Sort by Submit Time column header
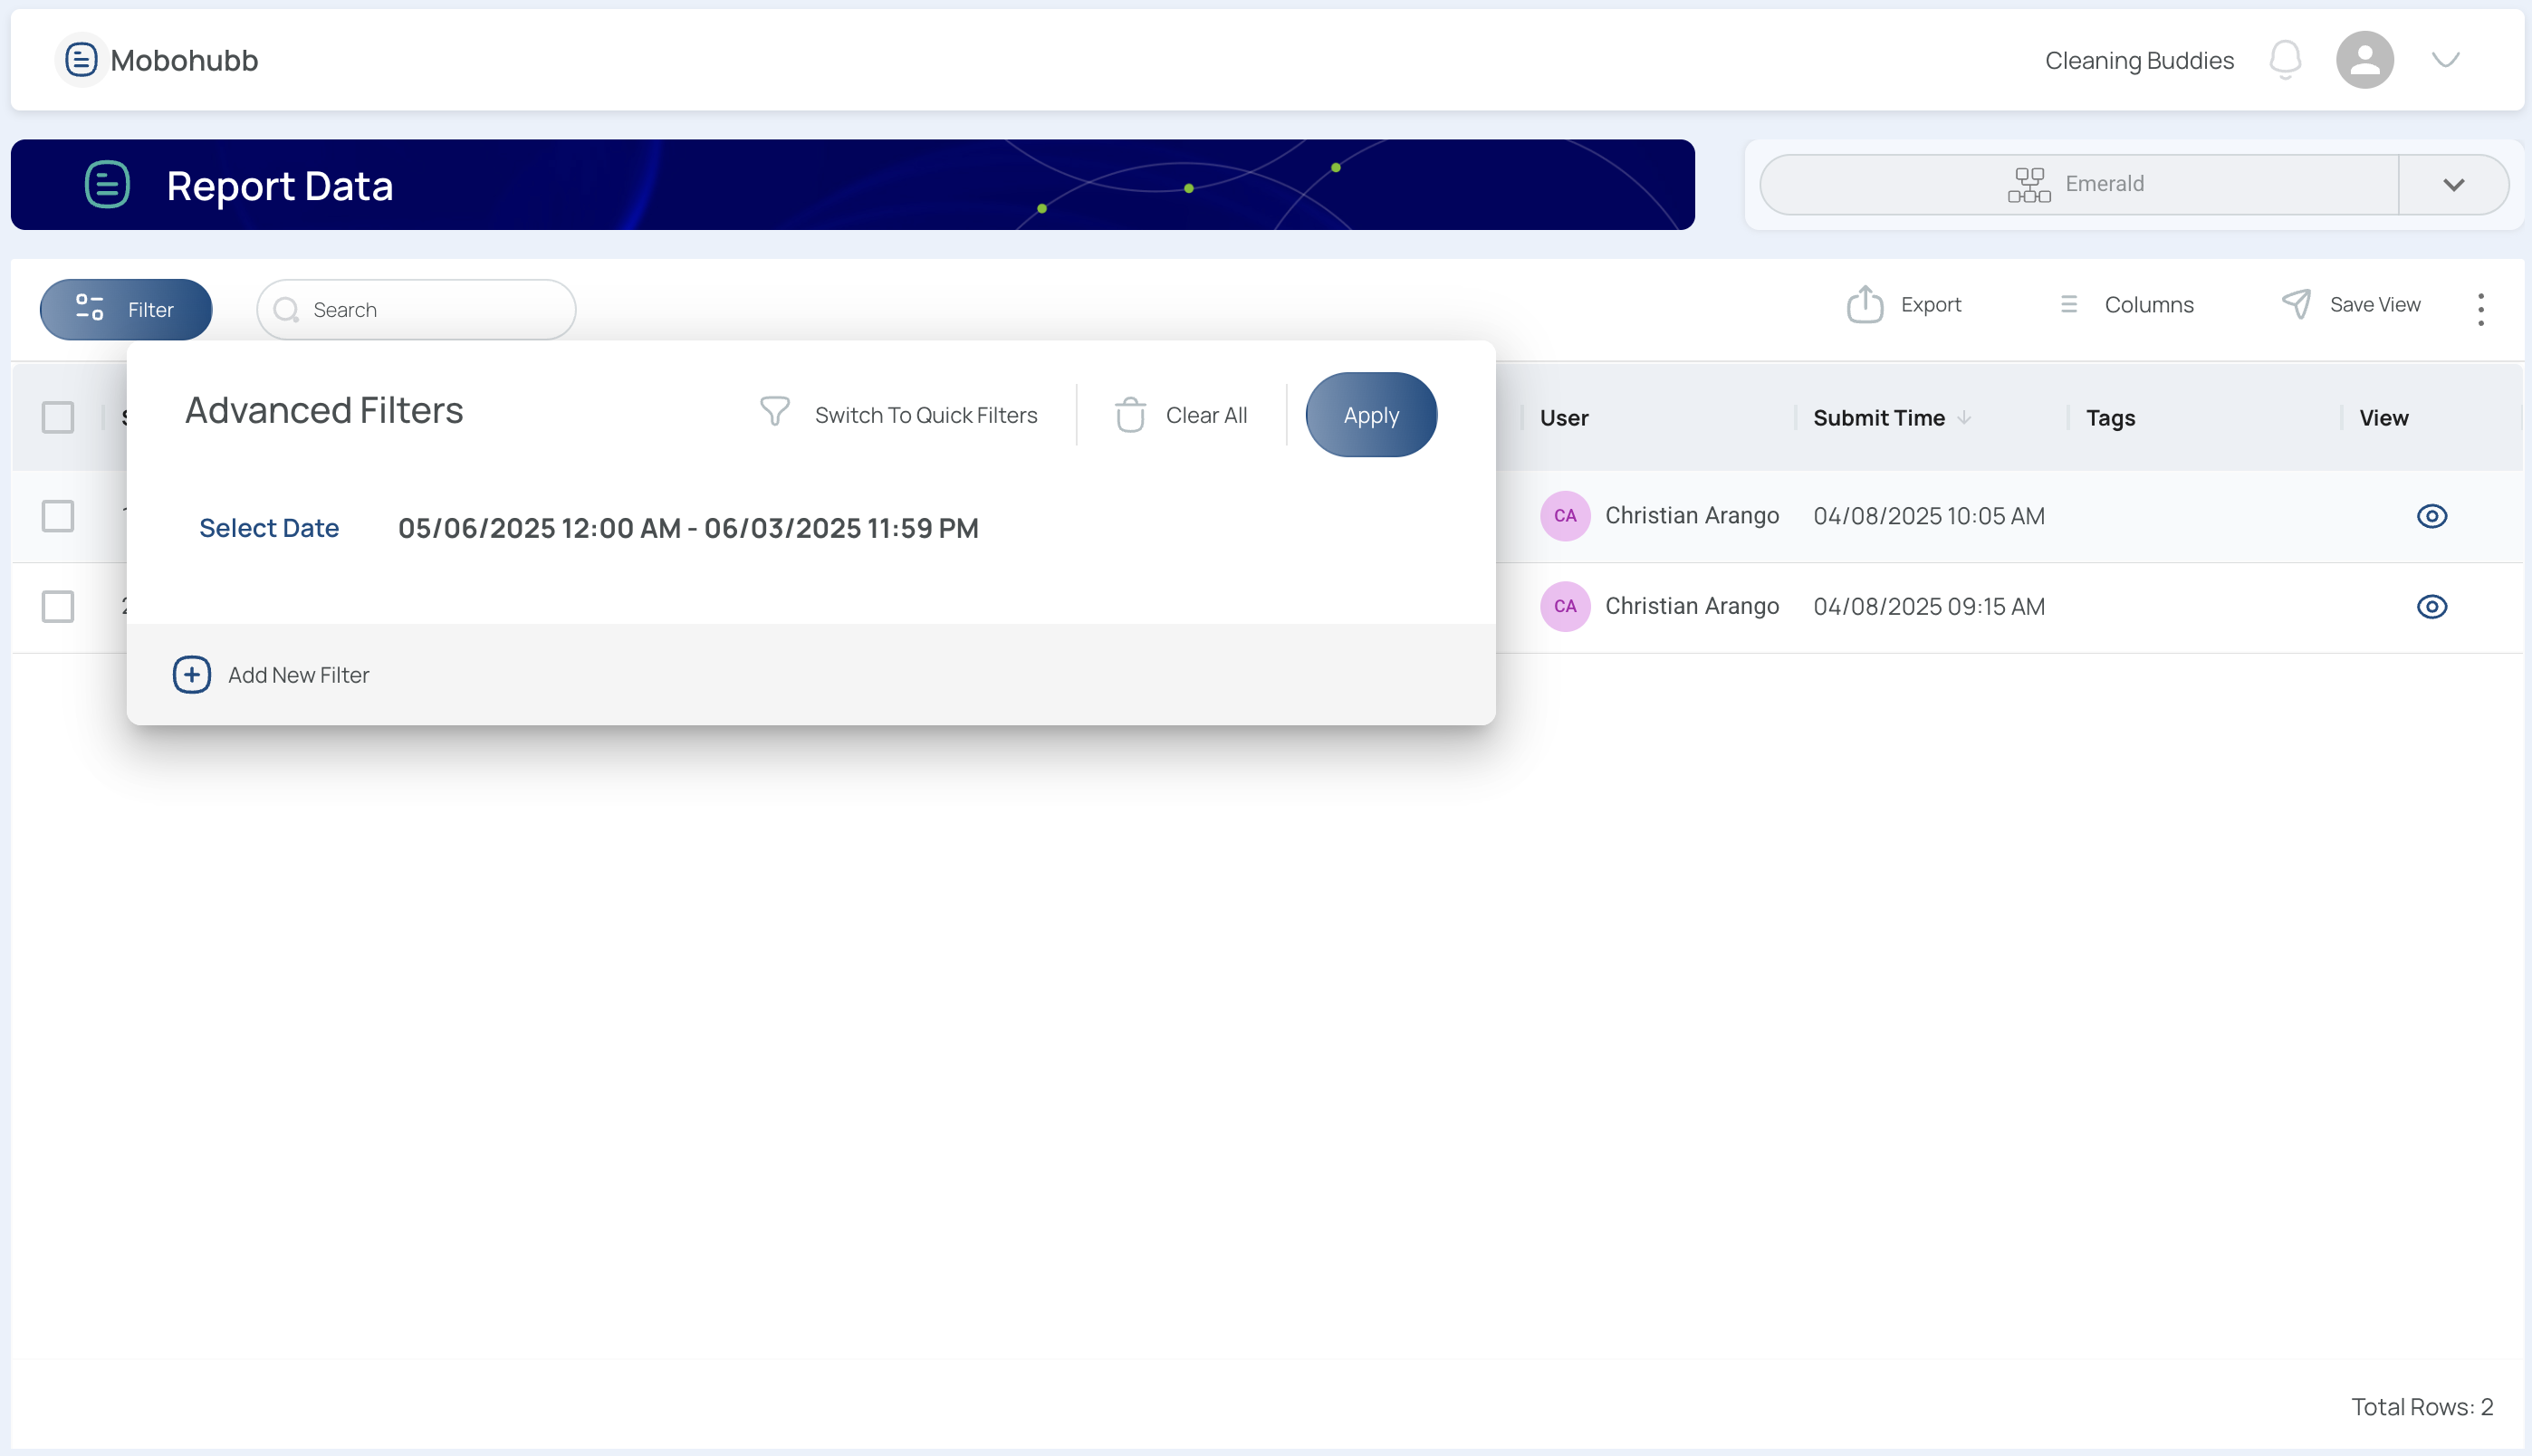 click(1879, 418)
